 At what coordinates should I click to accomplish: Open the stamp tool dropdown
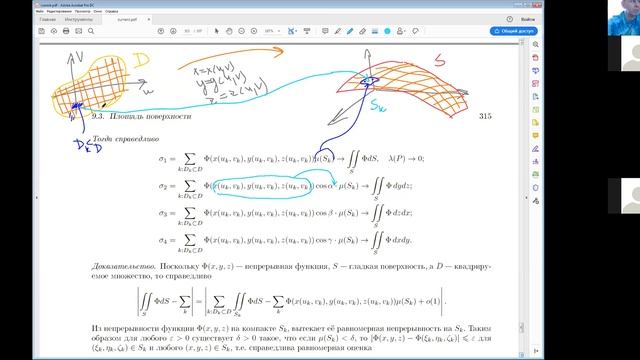click(401, 31)
